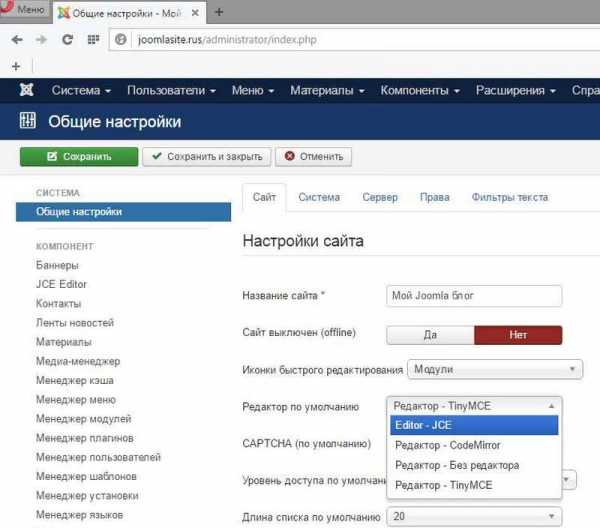The image size is (600, 528).
Task: Open the Расширения top menu
Action: (x=515, y=90)
